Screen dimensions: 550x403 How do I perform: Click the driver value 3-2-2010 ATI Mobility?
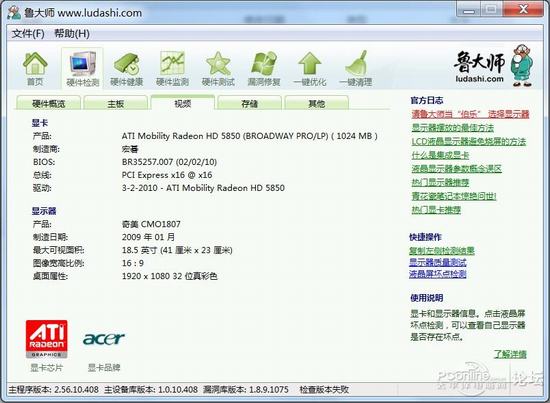point(203,188)
